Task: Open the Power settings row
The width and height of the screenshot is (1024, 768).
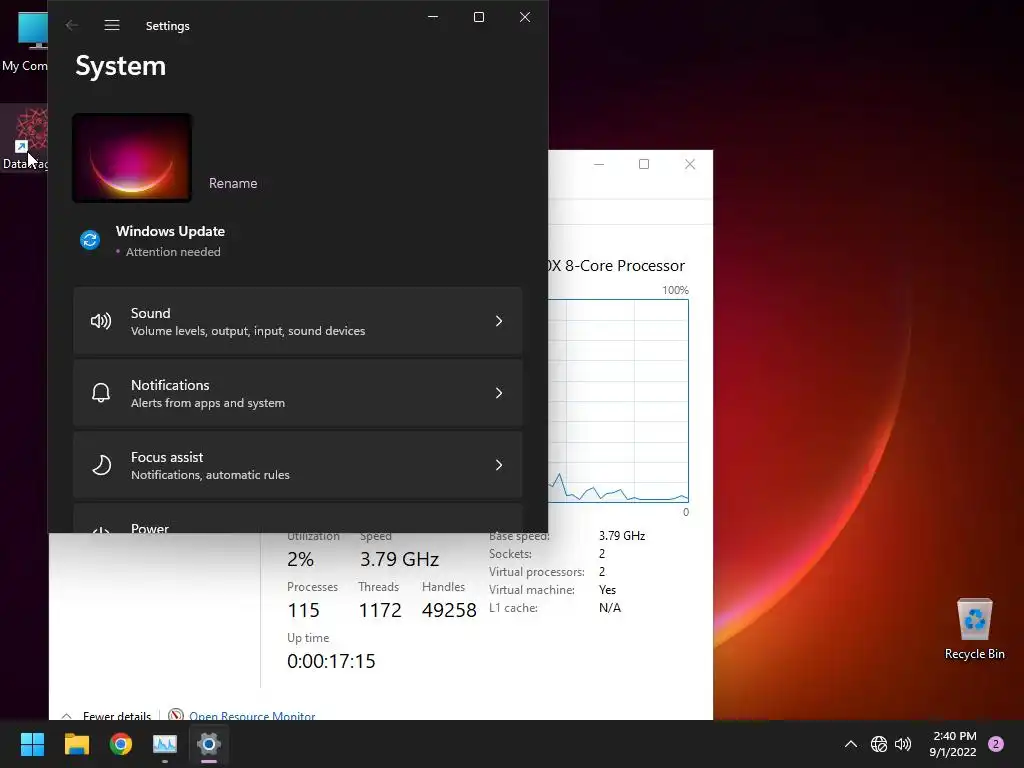Action: click(x=298, y=519)
